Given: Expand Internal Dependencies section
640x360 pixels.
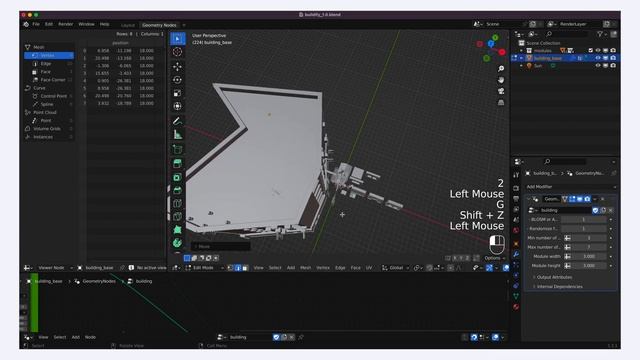Looking at the screenshot, I should 560,287.
